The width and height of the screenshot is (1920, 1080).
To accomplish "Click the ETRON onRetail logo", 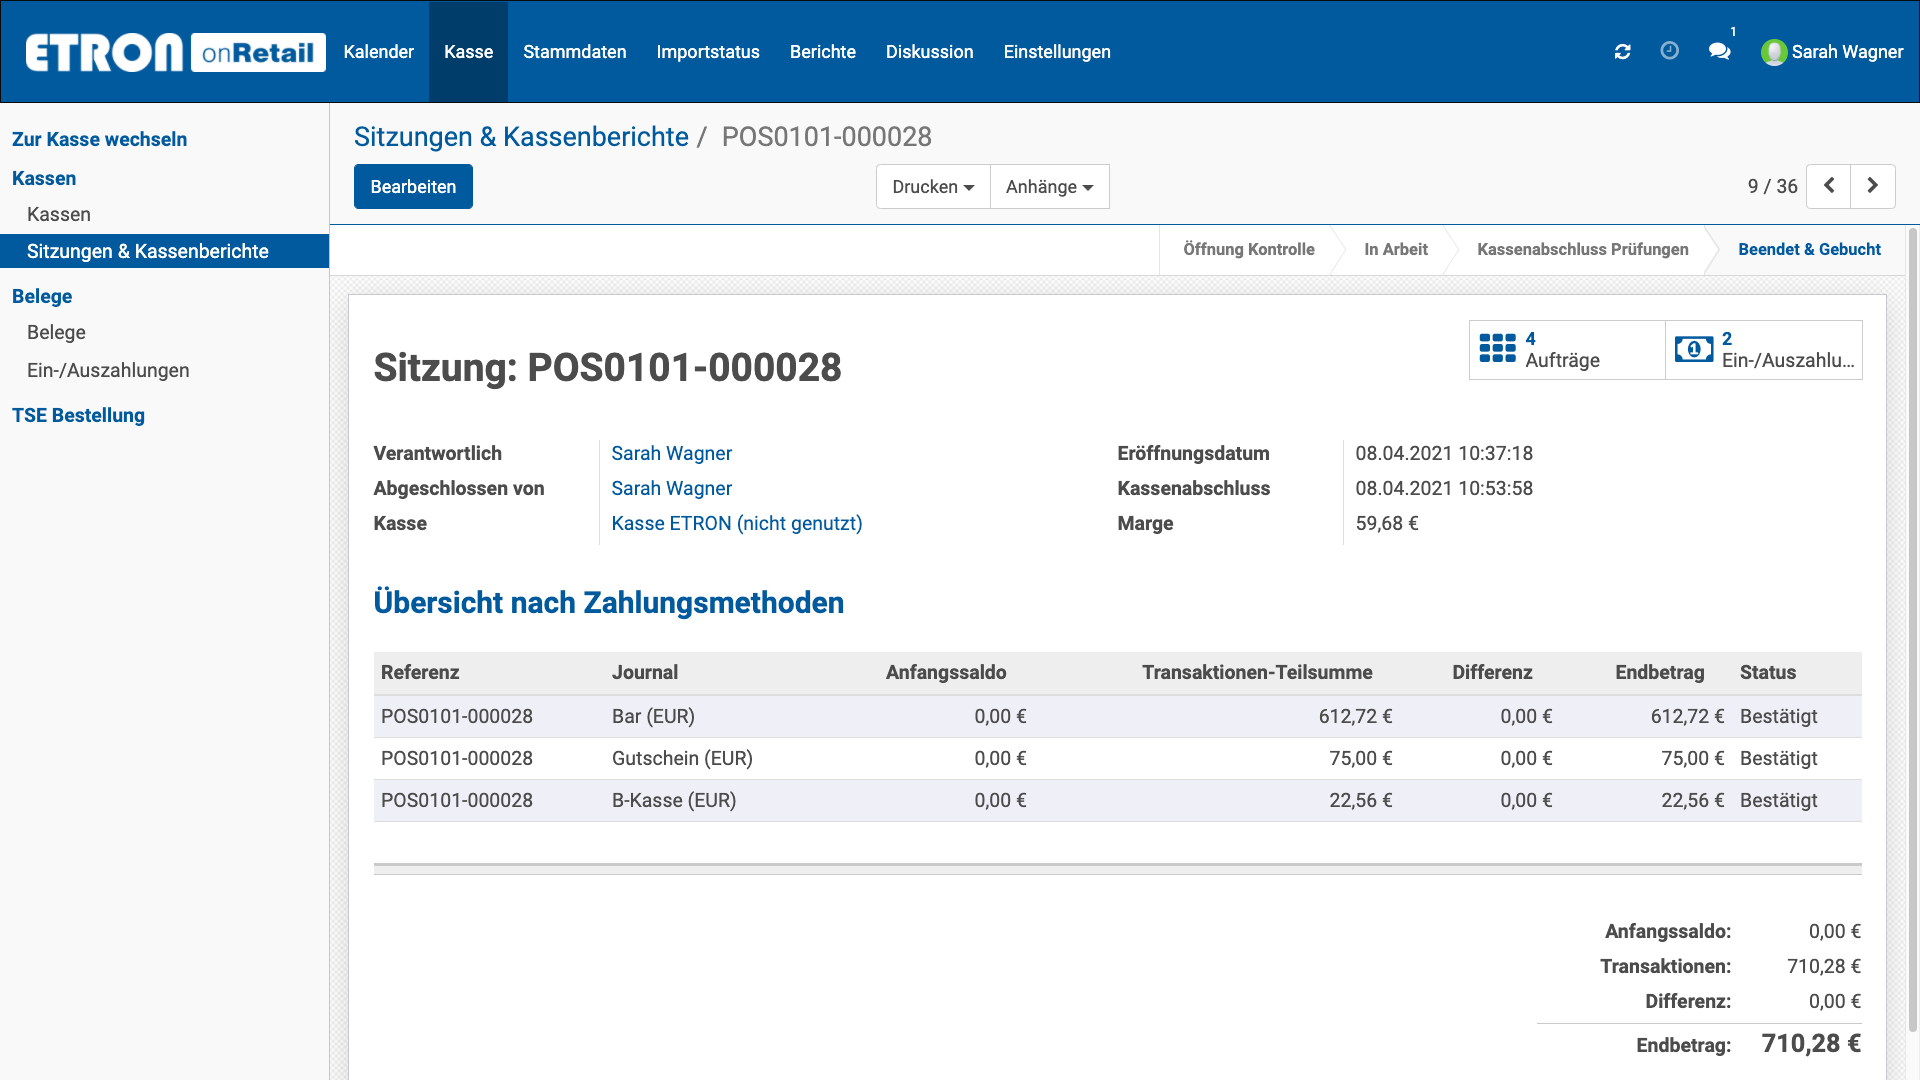I will 175,52.
